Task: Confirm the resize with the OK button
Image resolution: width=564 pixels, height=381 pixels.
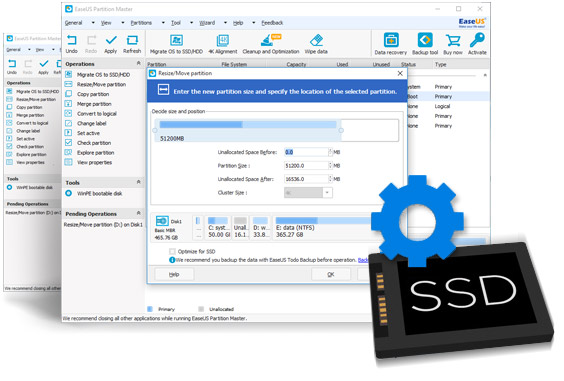Action: (331, 275)
